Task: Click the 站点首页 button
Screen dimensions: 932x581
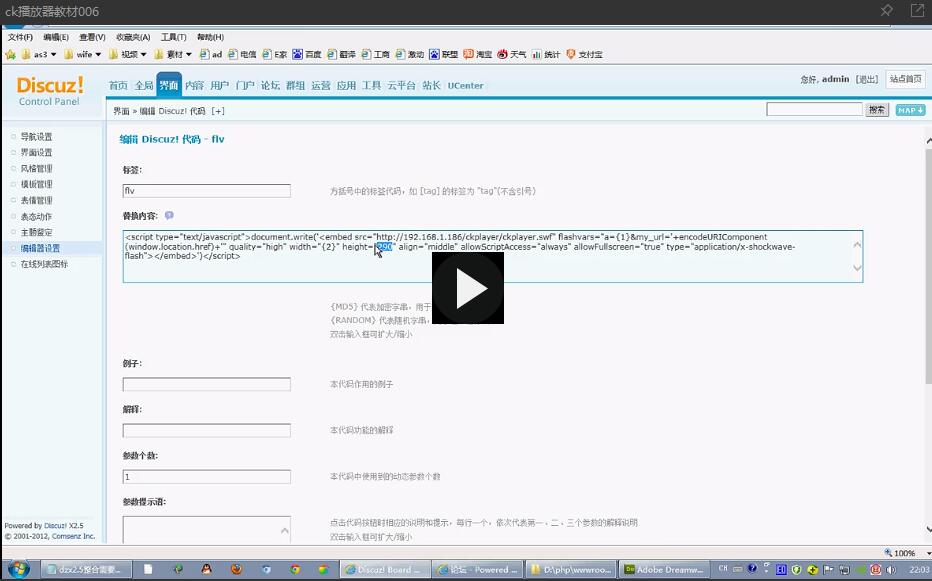Action: tap(905, 79)
